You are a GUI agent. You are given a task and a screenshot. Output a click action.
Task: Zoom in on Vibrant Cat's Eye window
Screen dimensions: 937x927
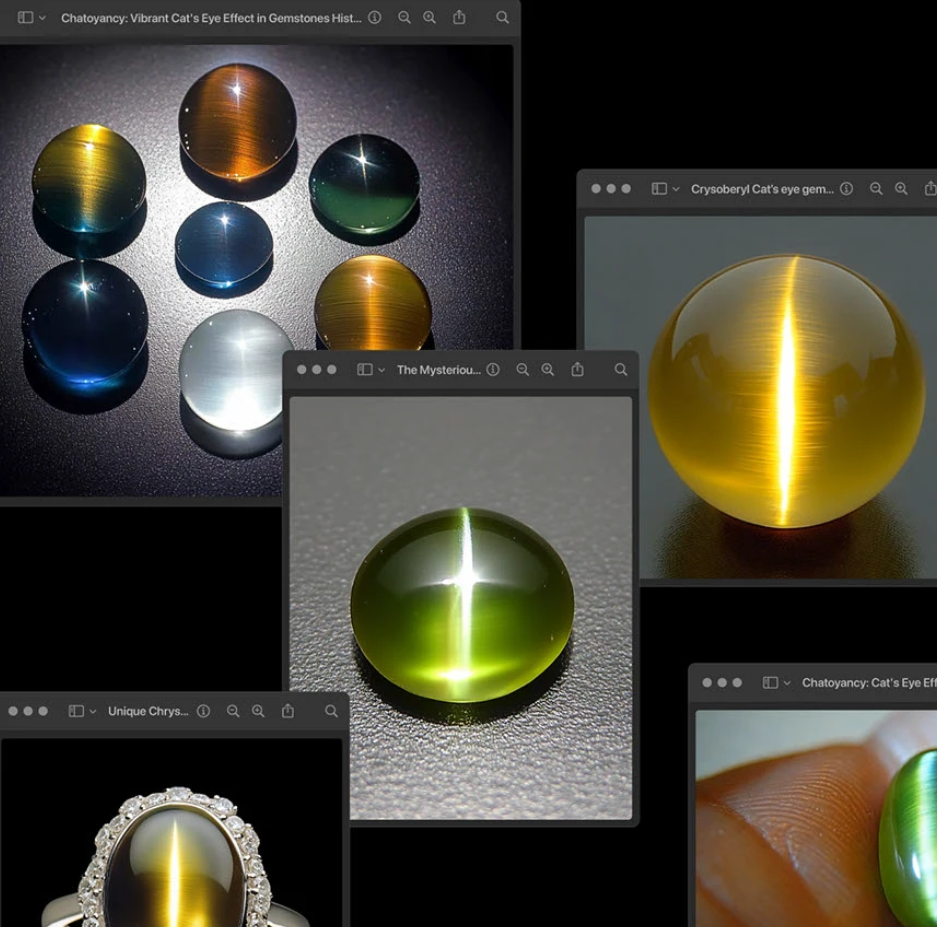[430, 17]
